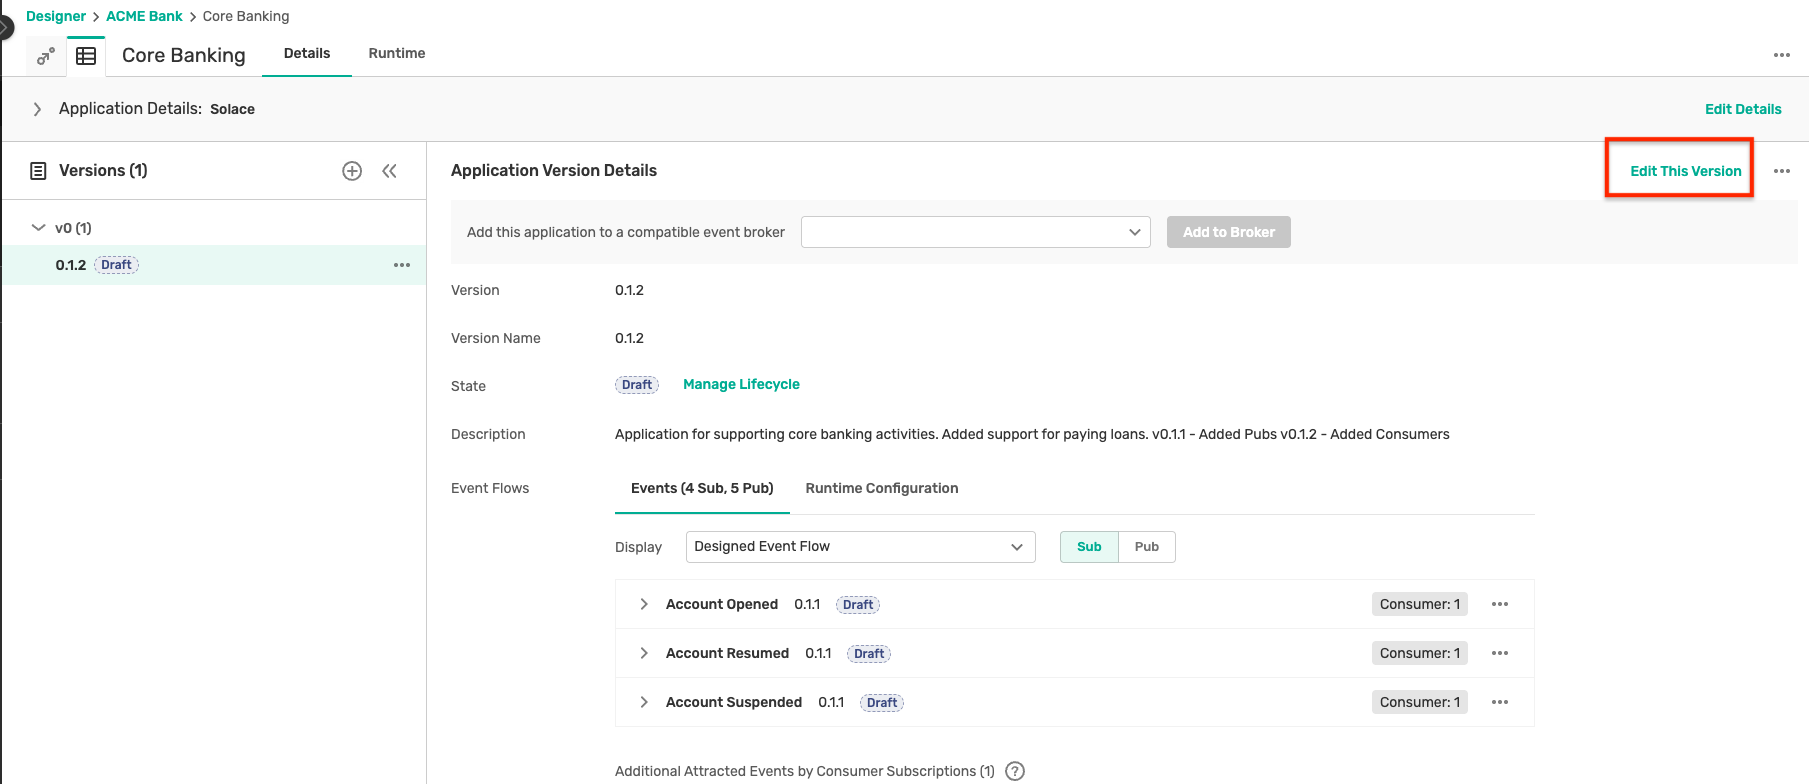Open the event broker dropdown
Image resolution: width=1809 pixels, height=784 pixels.
(975, 232)
